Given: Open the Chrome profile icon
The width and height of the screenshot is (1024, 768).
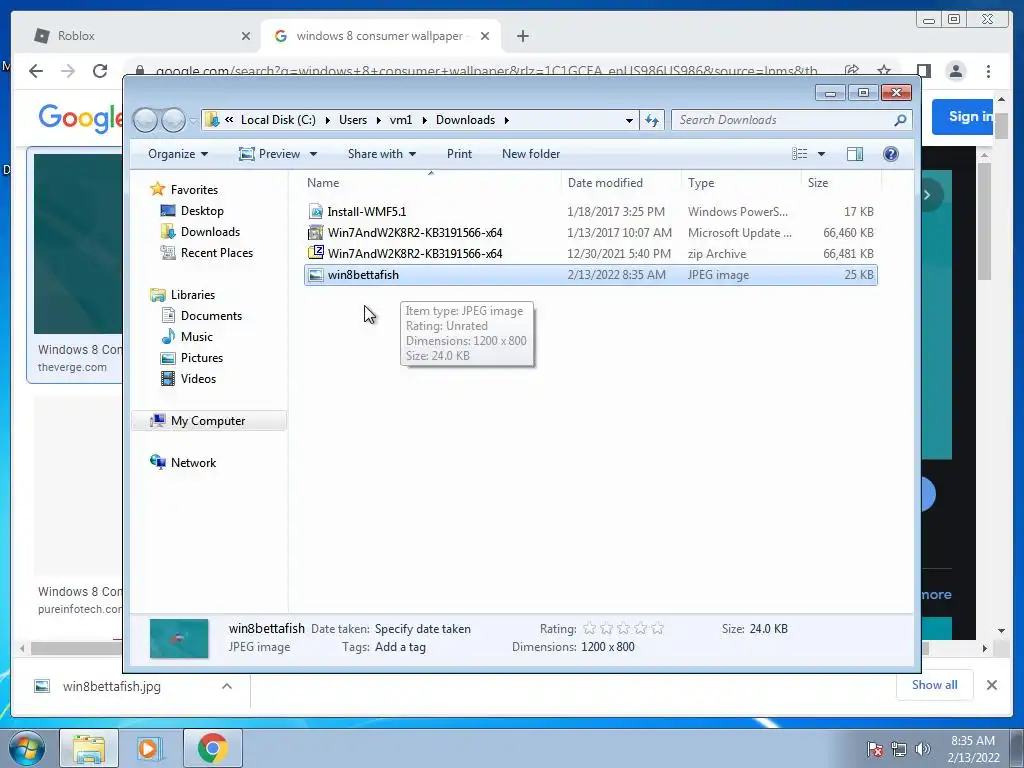Looking at the screenshot, I should pos(955,71).
